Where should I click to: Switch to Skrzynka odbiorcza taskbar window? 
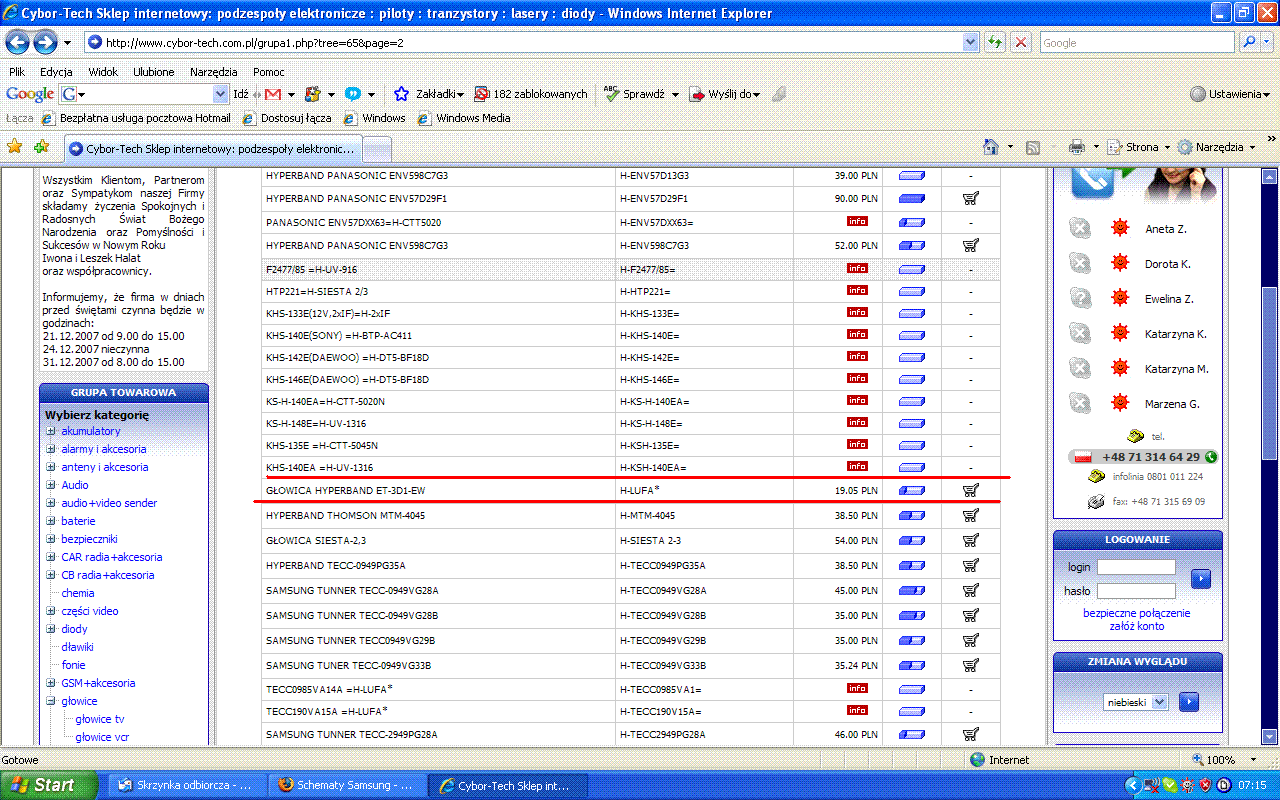tap(186, 786)
